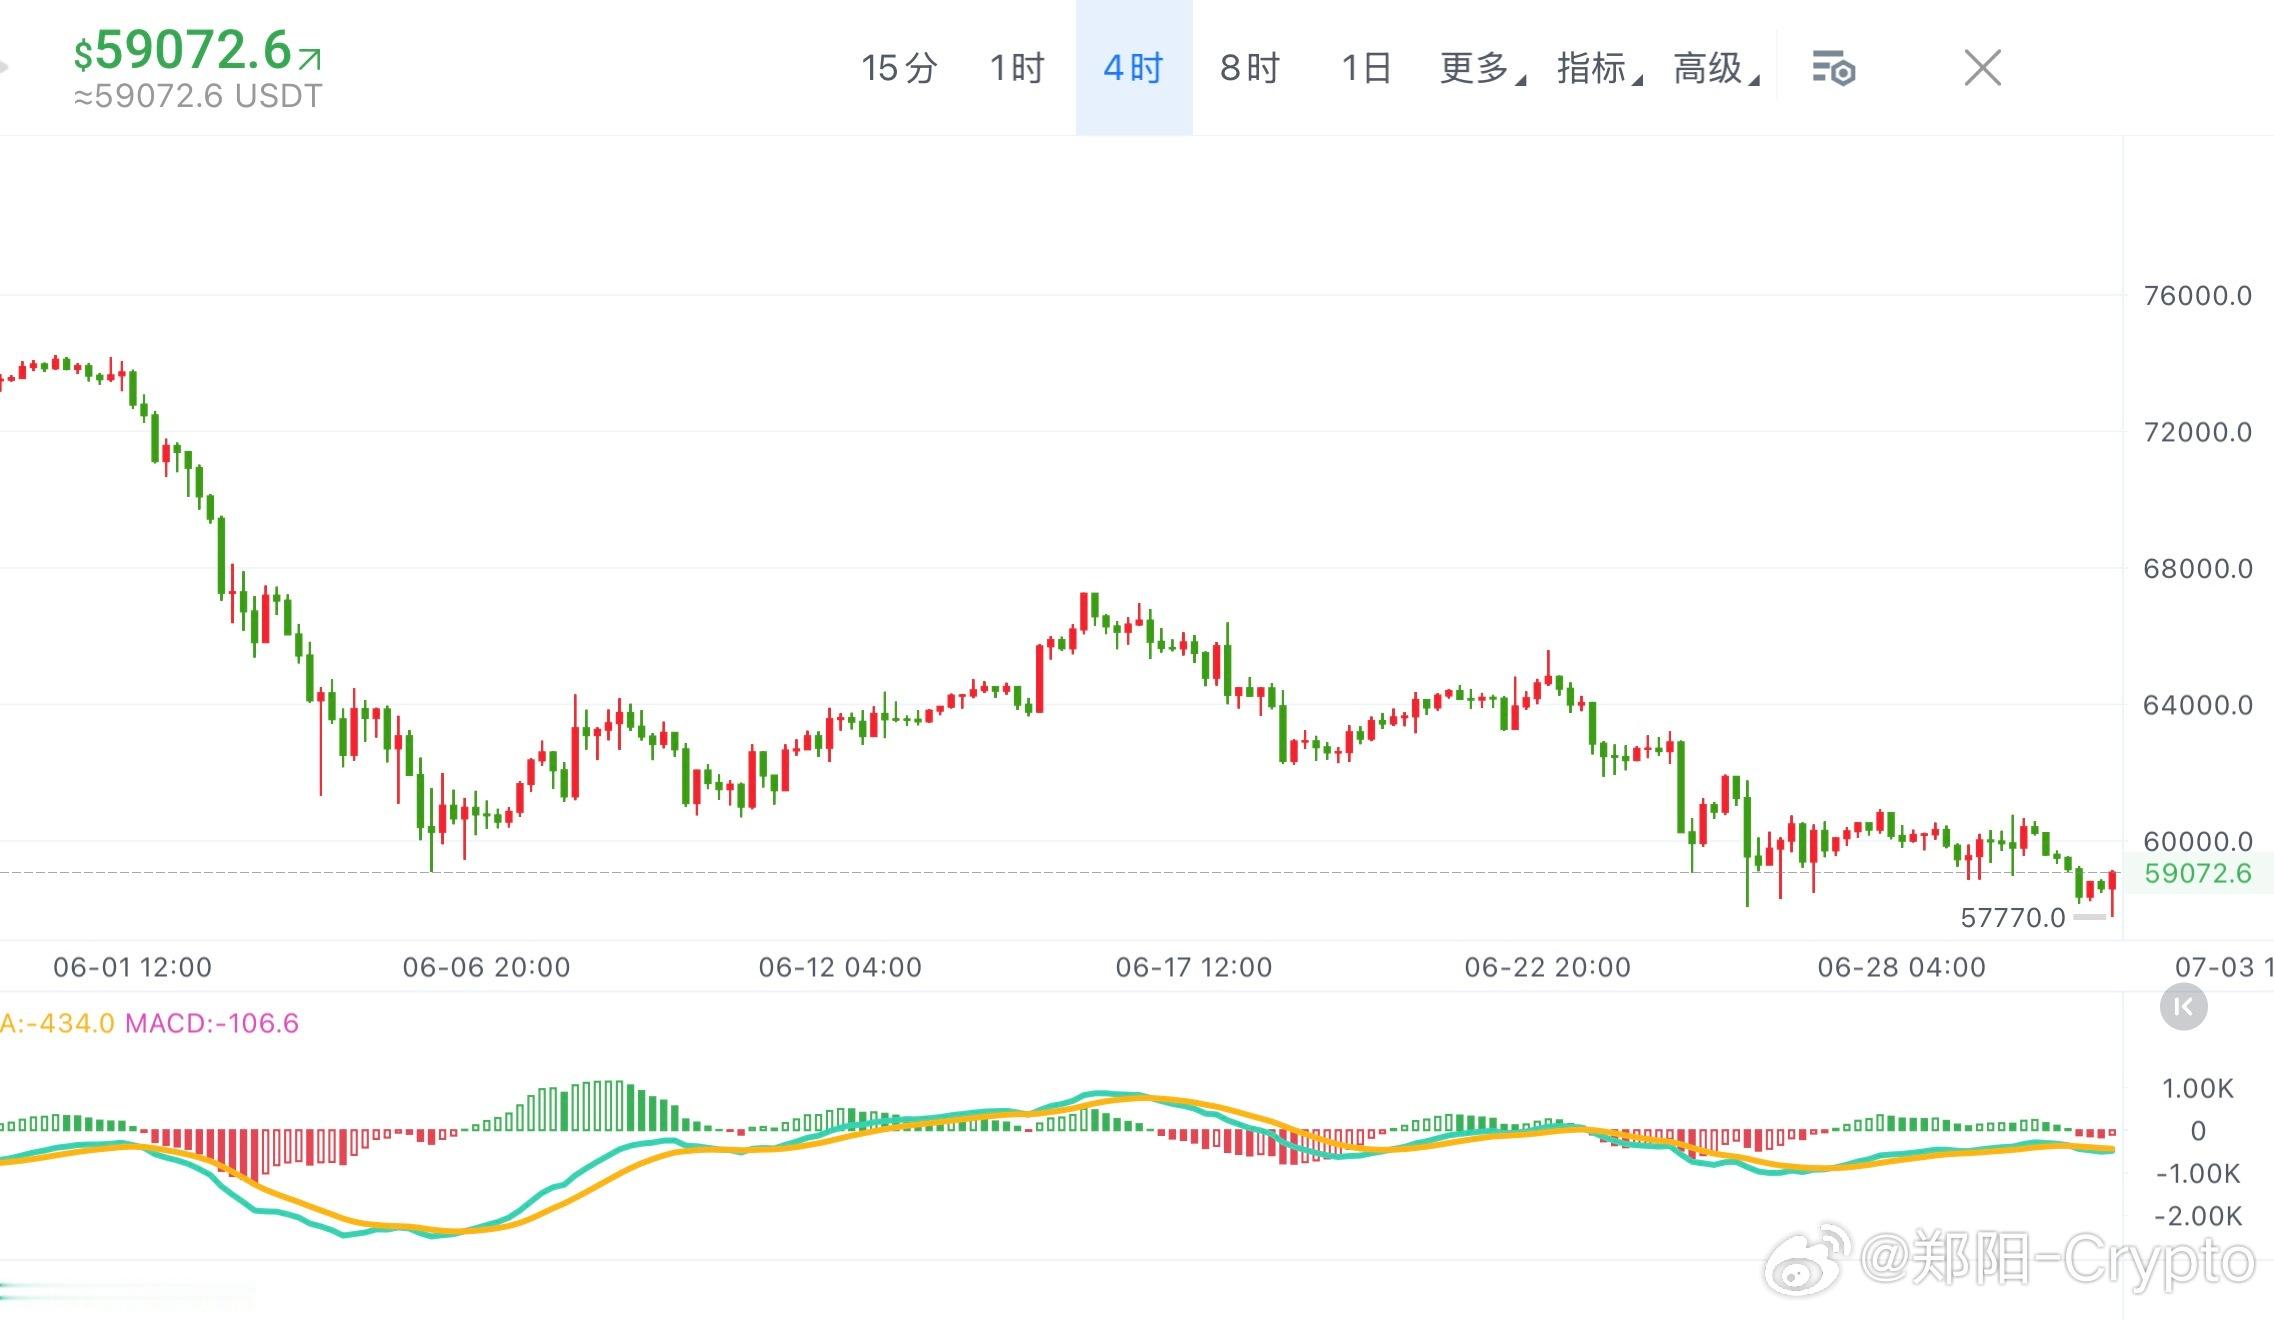Screen dimensions: 2274x1320
Task: Click the 68000.0 axis label
Action: pos(2197,568)
